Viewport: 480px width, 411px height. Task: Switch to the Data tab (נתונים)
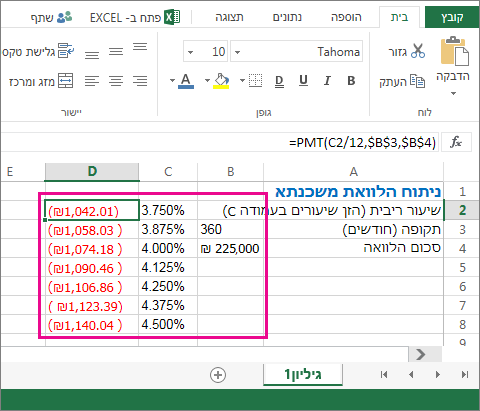pyautogui.click(x=287, y=17)
